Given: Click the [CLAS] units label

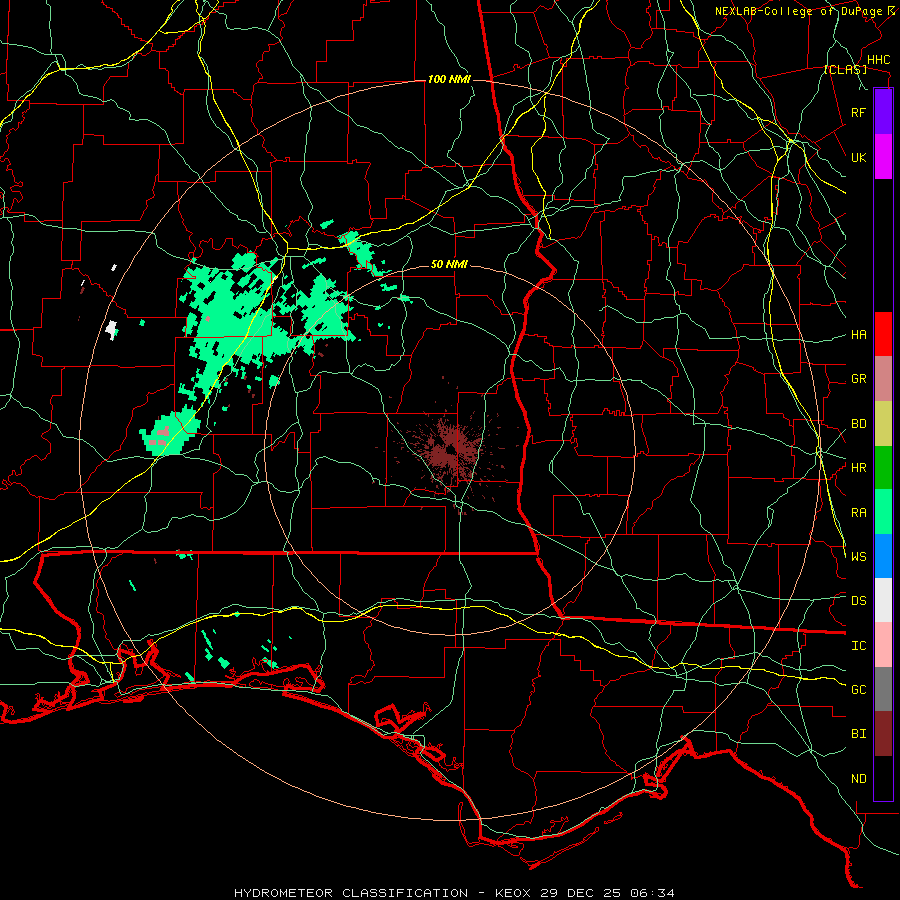Looking at the screenshot, I should click(845, 69).
